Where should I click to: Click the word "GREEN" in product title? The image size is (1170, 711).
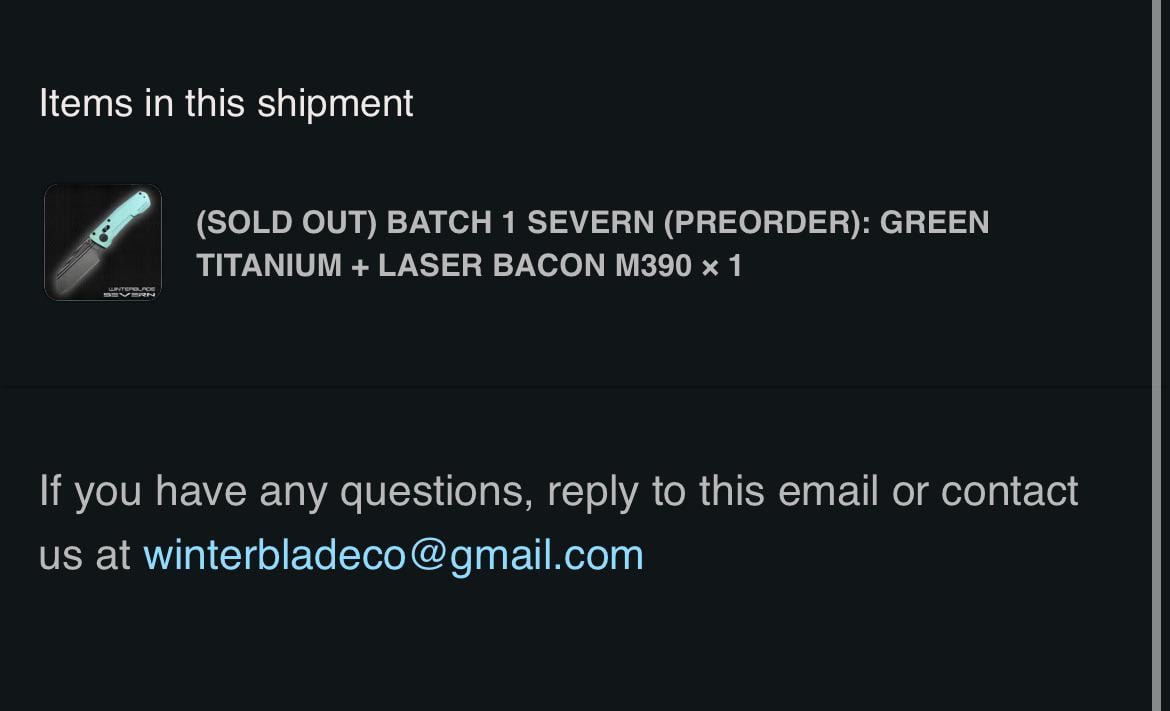pyautogui.click(x=934, y=222)
